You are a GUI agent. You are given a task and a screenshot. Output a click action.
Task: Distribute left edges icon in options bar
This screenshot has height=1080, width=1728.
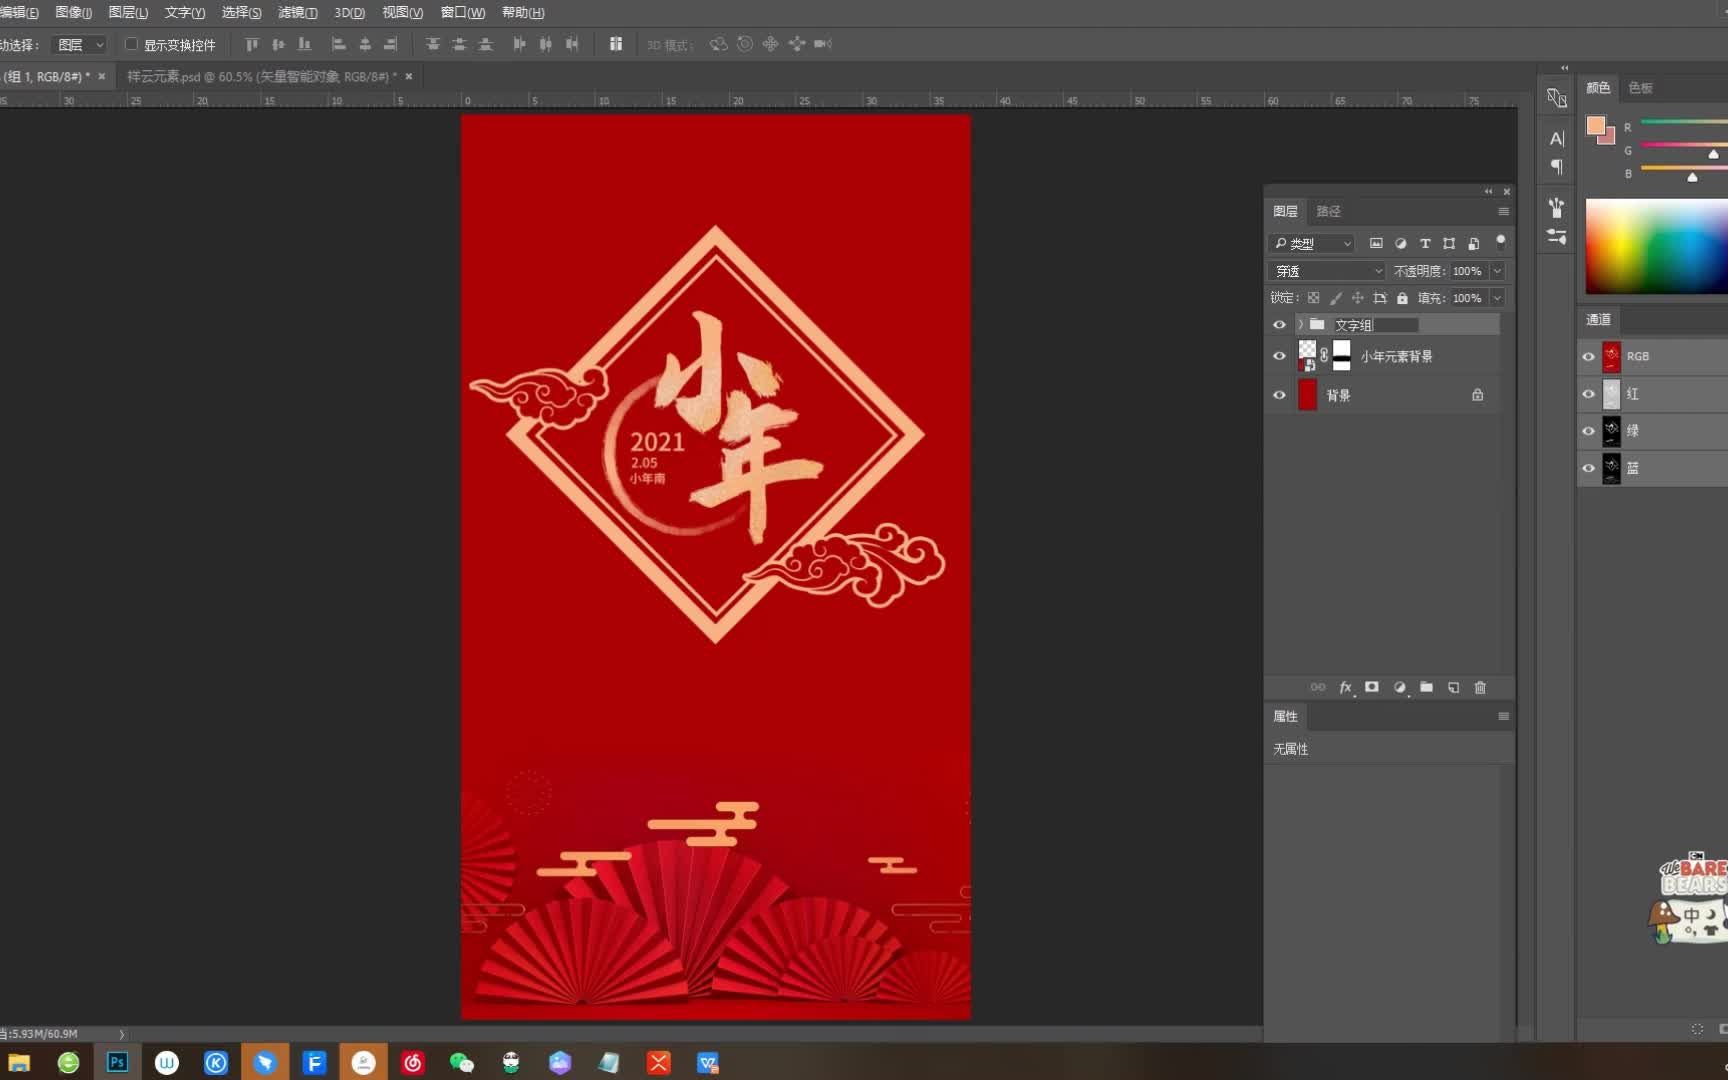pyautogui.click(x=519, y=44)
